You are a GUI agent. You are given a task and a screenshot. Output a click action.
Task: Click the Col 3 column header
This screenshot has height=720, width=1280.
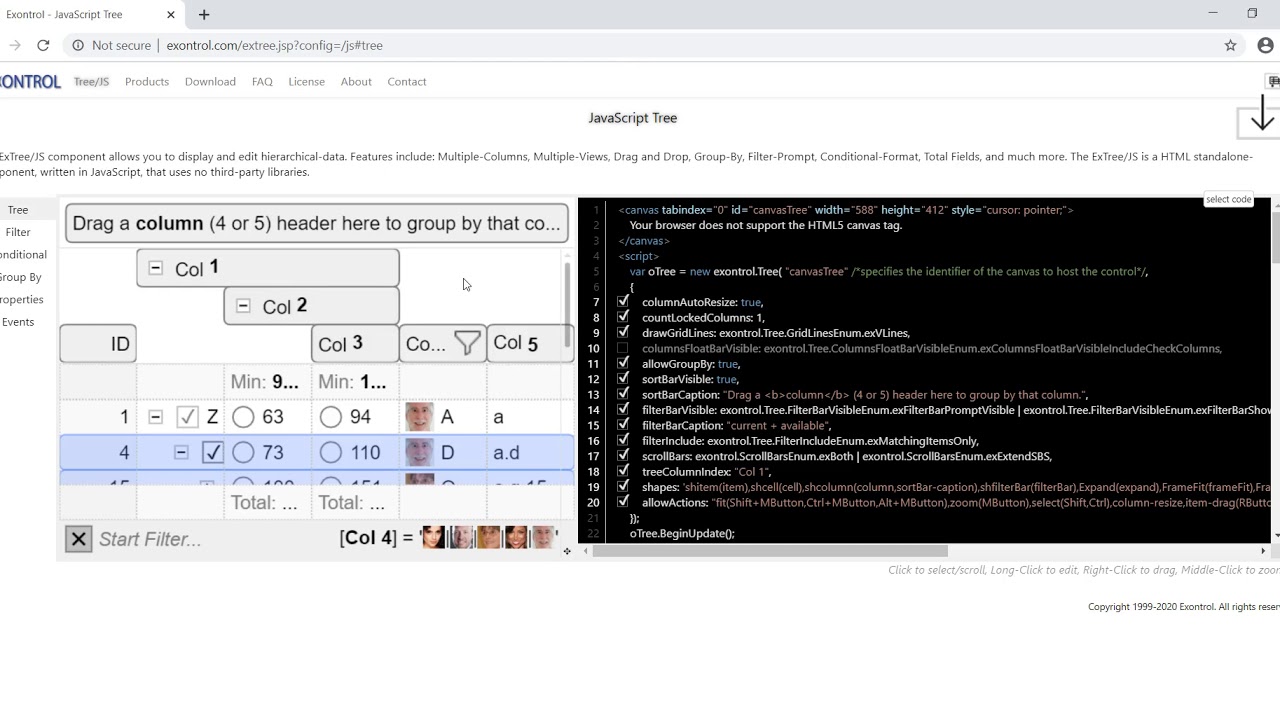(x=355, y=344)
